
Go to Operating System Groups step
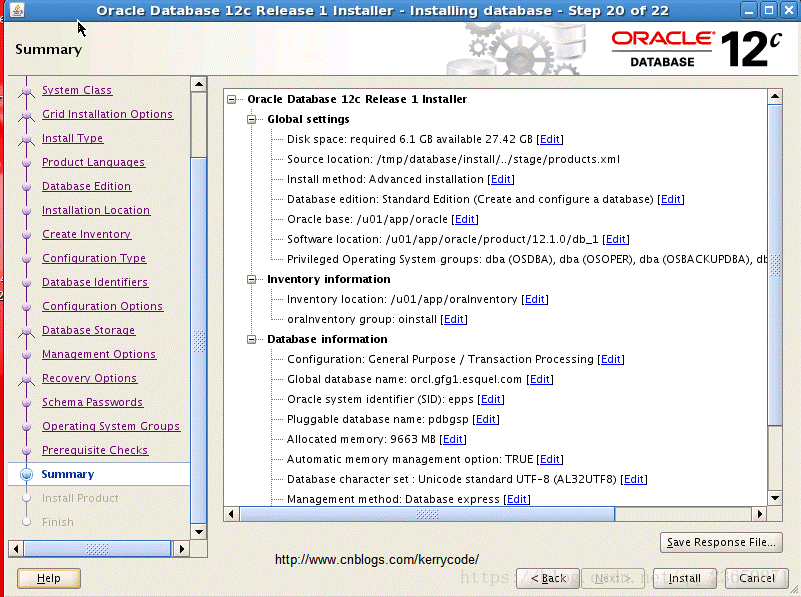point(111,426)
